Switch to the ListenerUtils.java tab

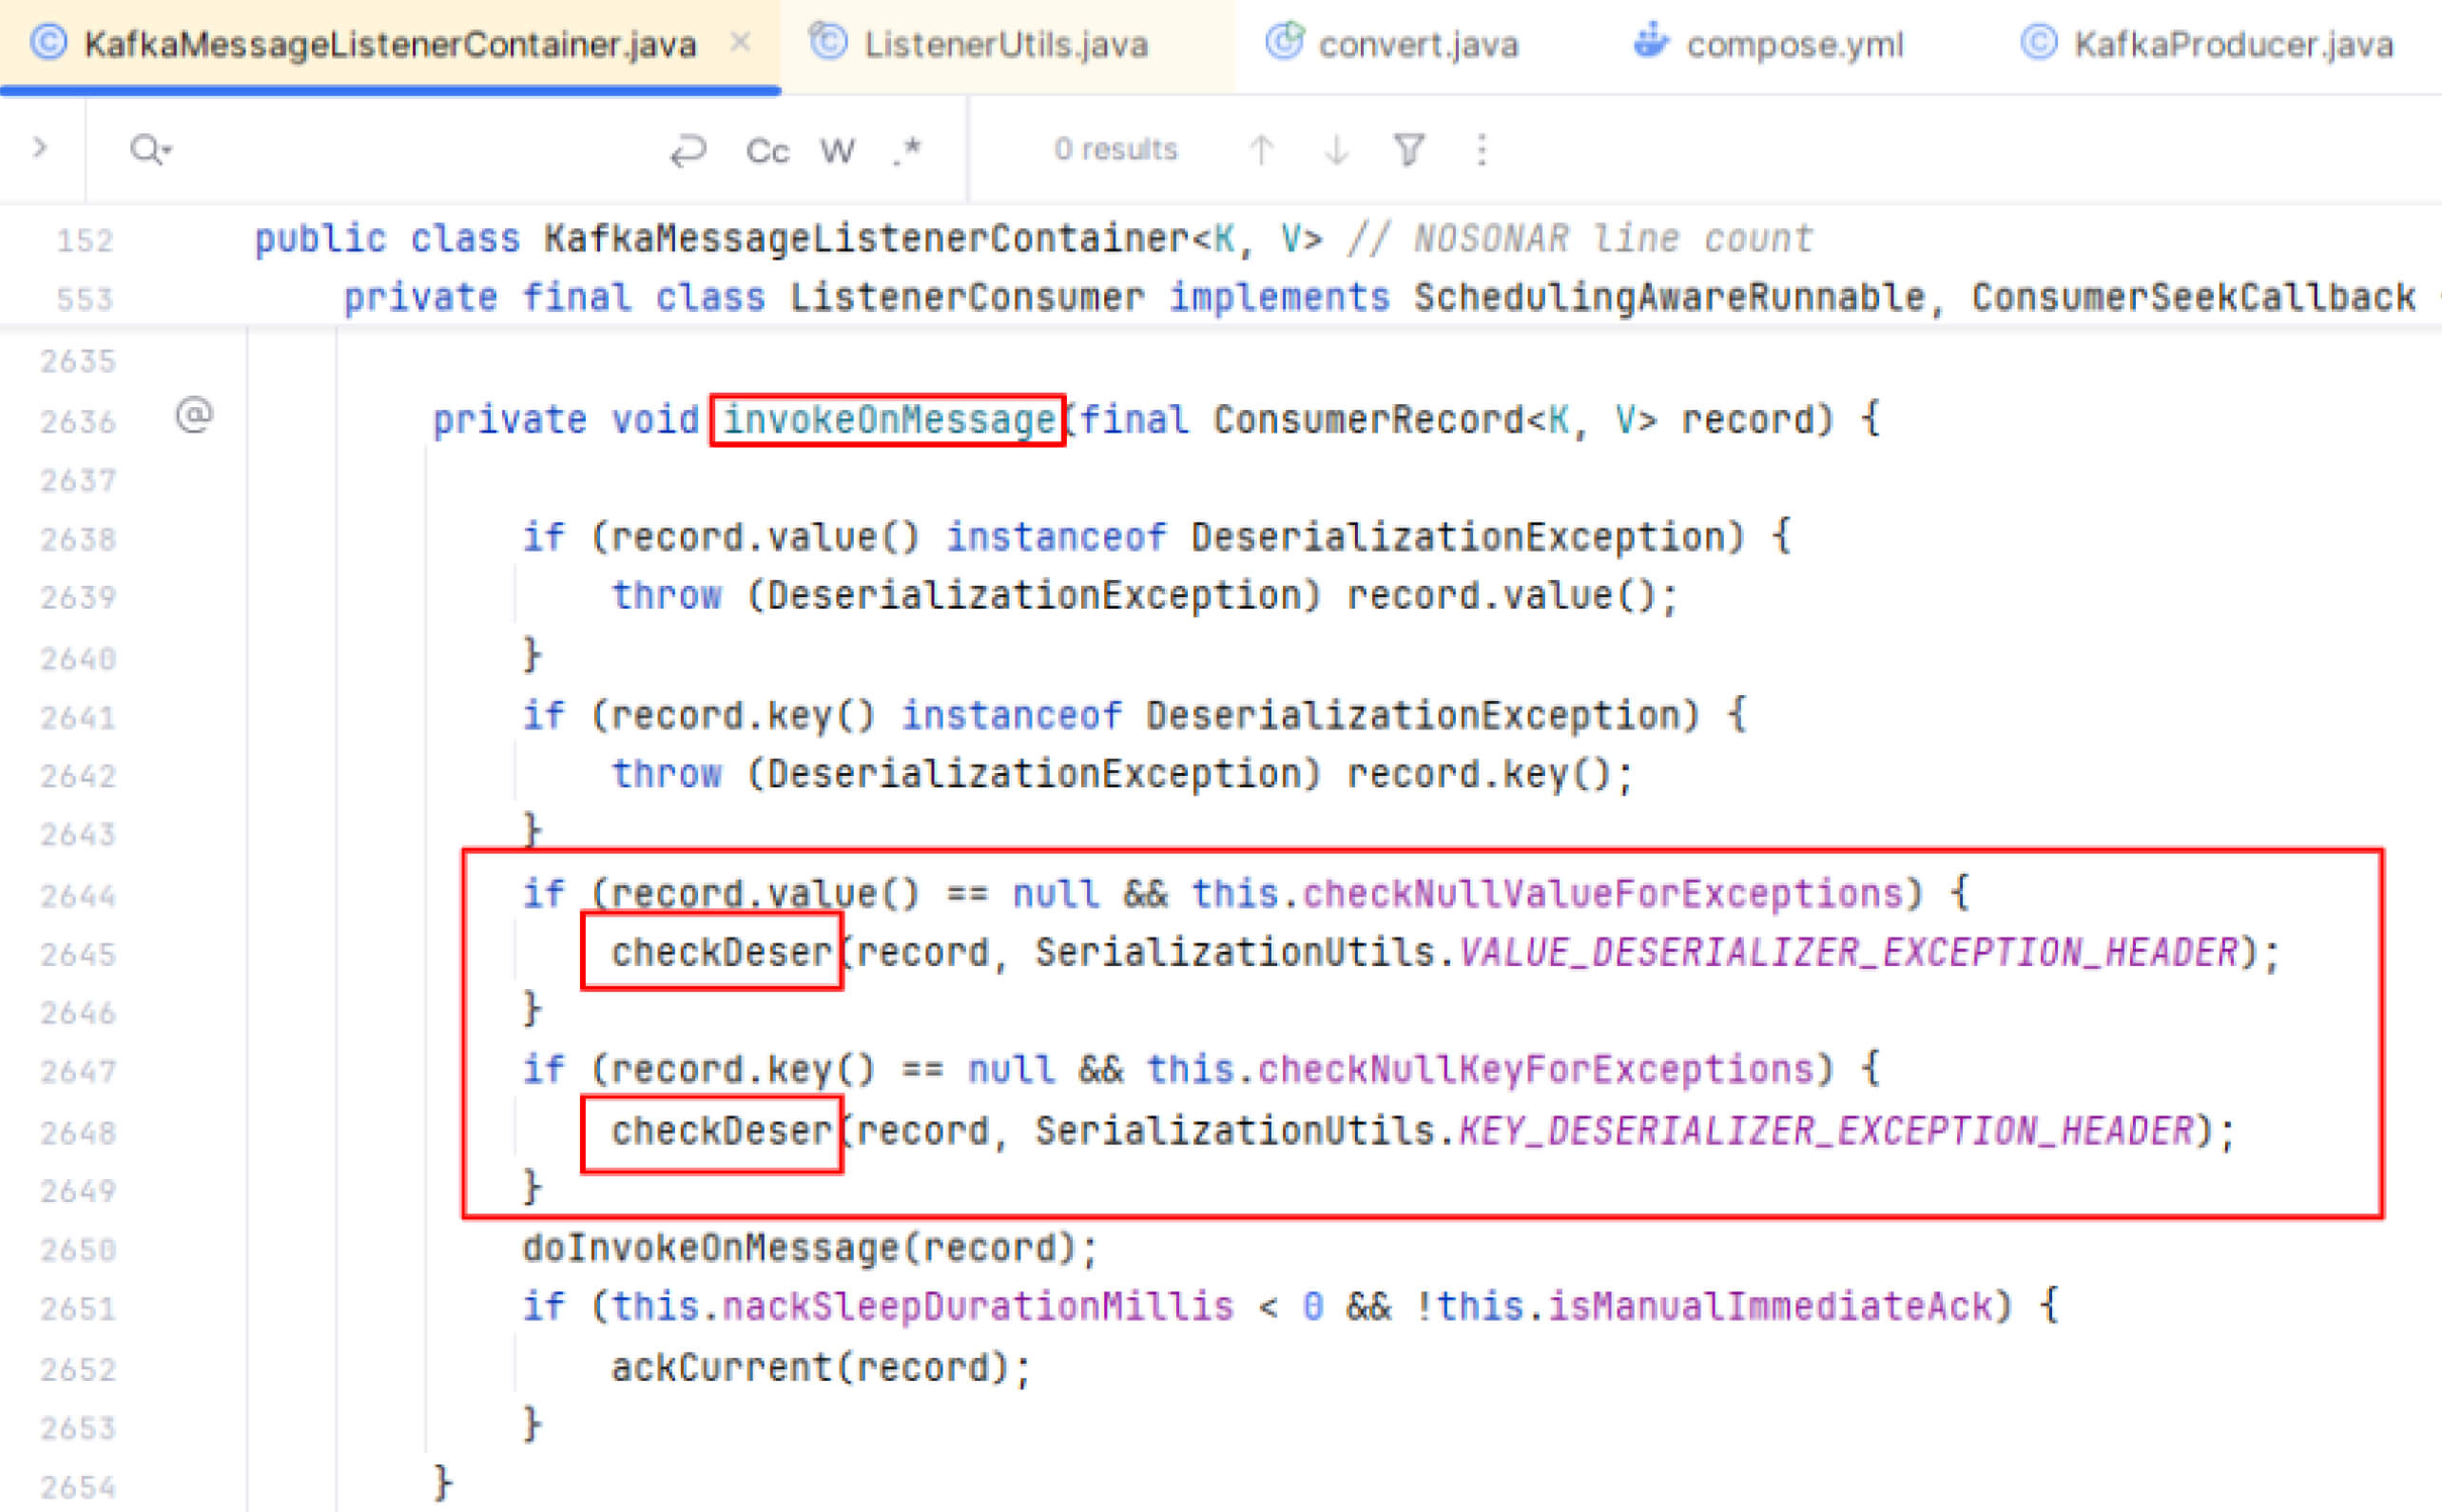pos(1005,45)
